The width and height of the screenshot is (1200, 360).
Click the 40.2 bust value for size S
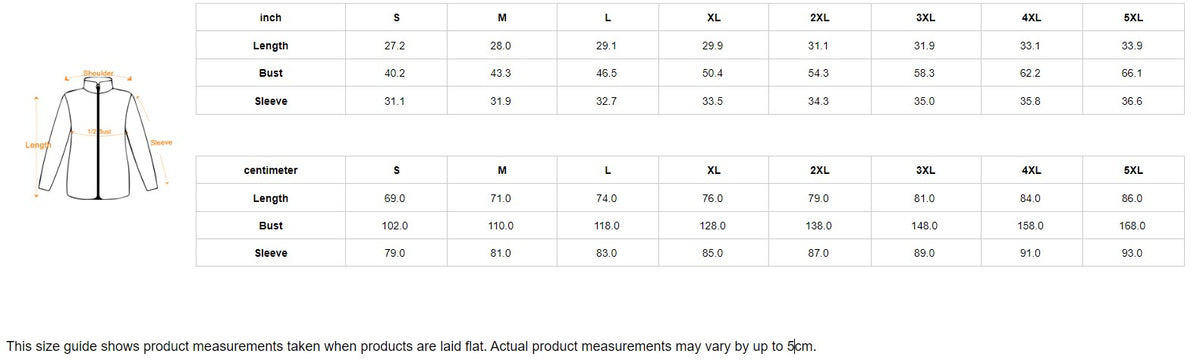(x=395, y=73)
